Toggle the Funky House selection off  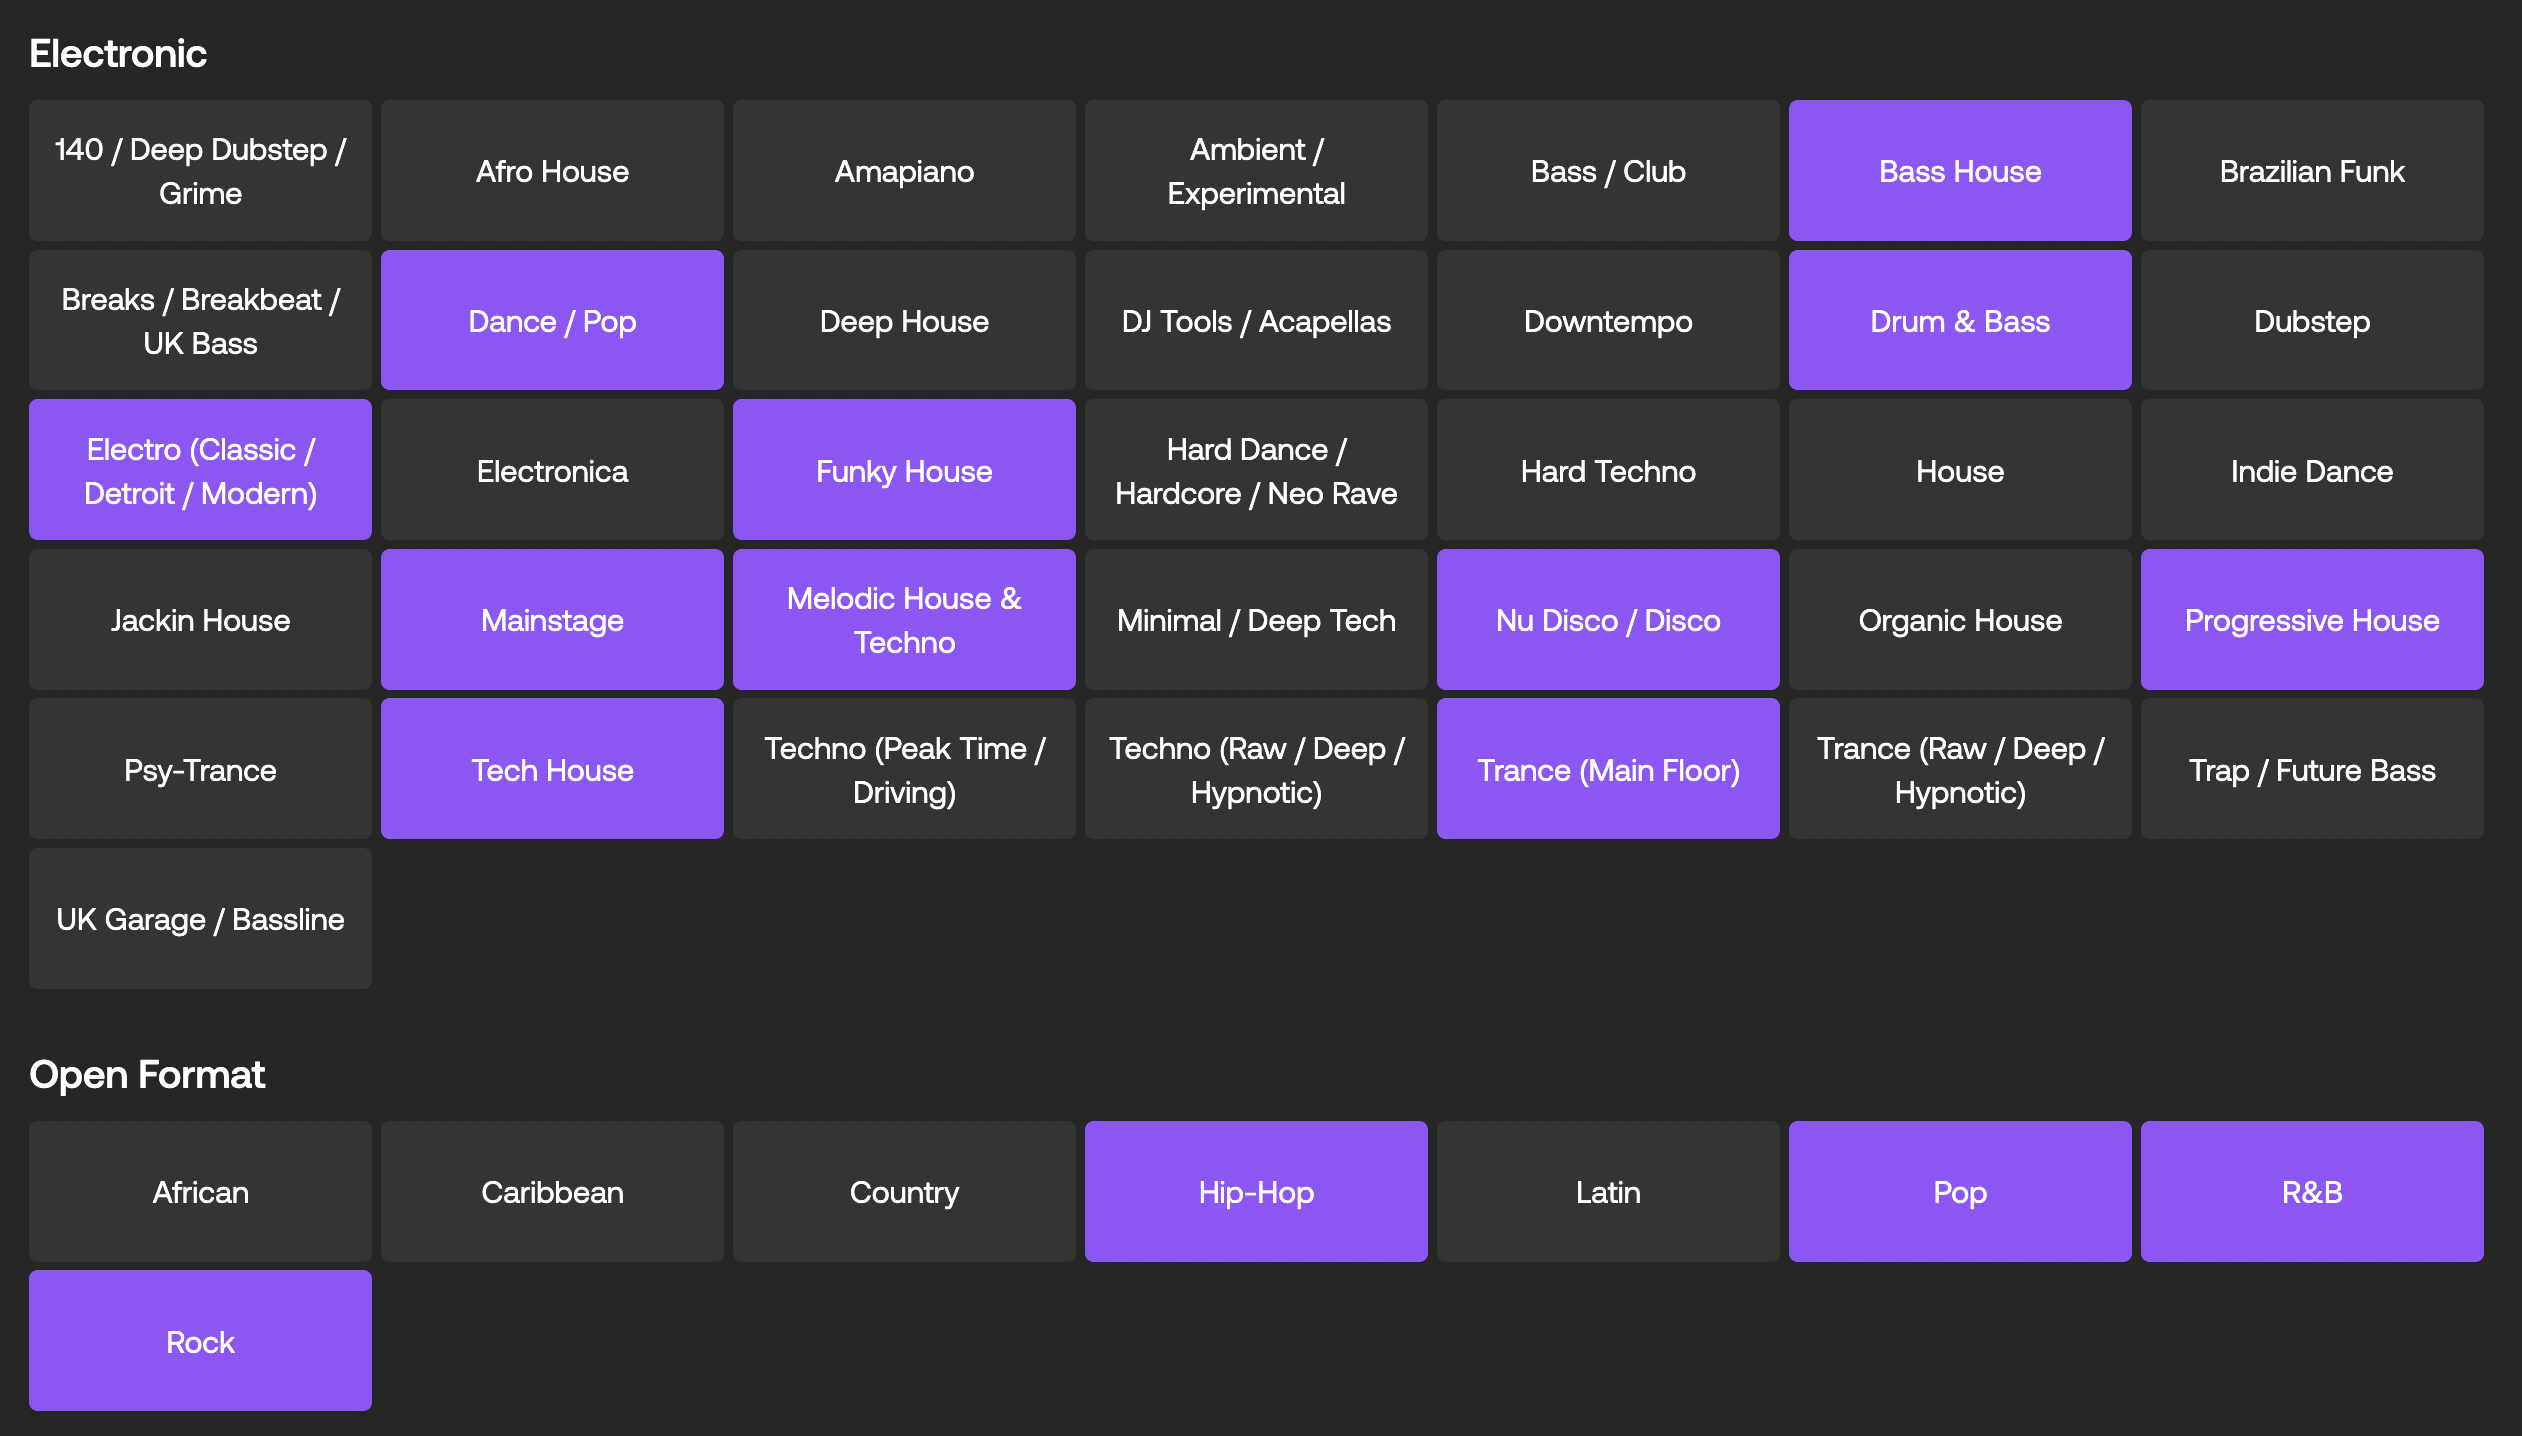point(904,470)
